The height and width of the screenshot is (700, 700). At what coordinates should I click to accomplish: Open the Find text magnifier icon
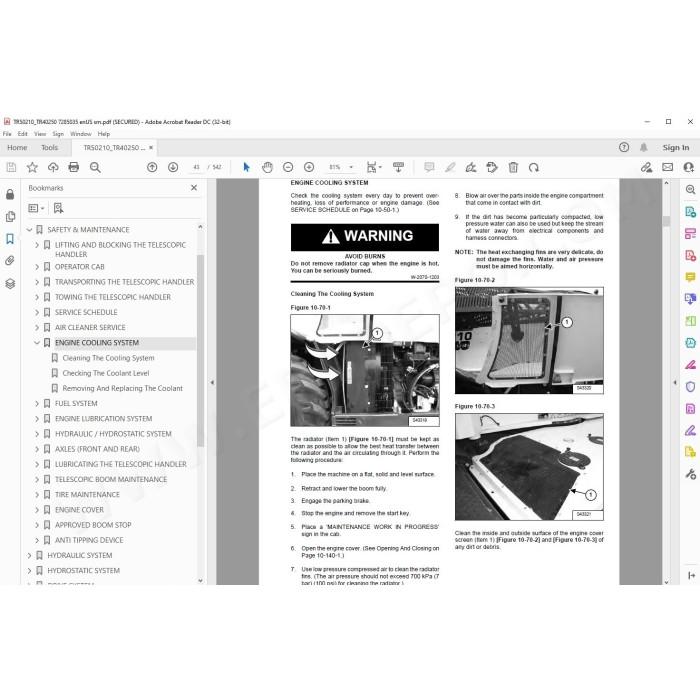95,167
